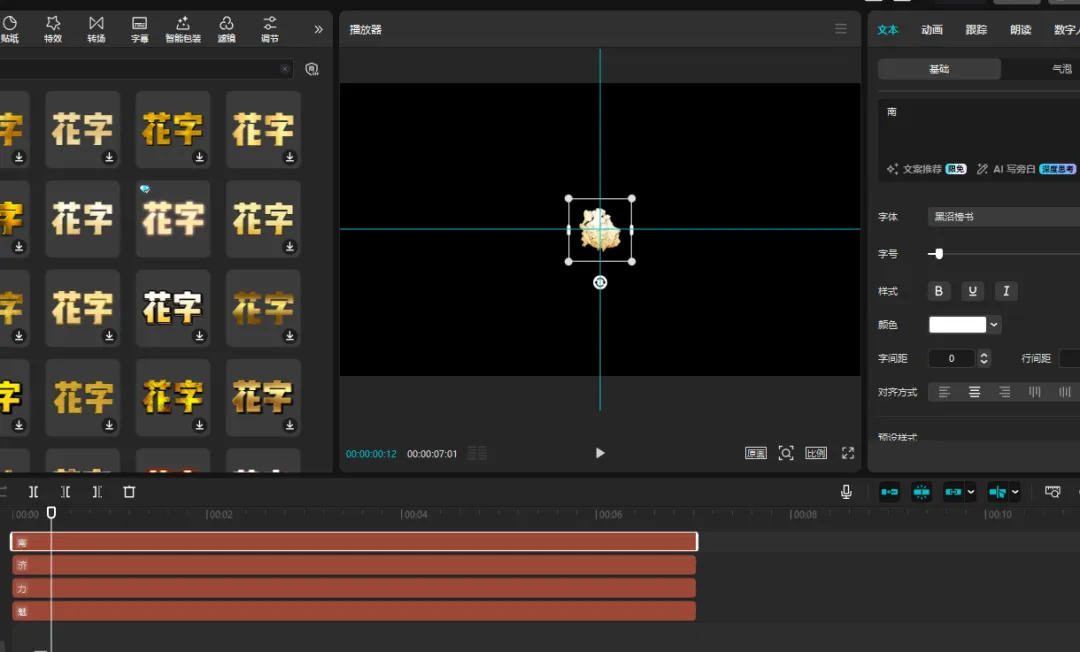Click the text content field containing 南

point(979,131)
